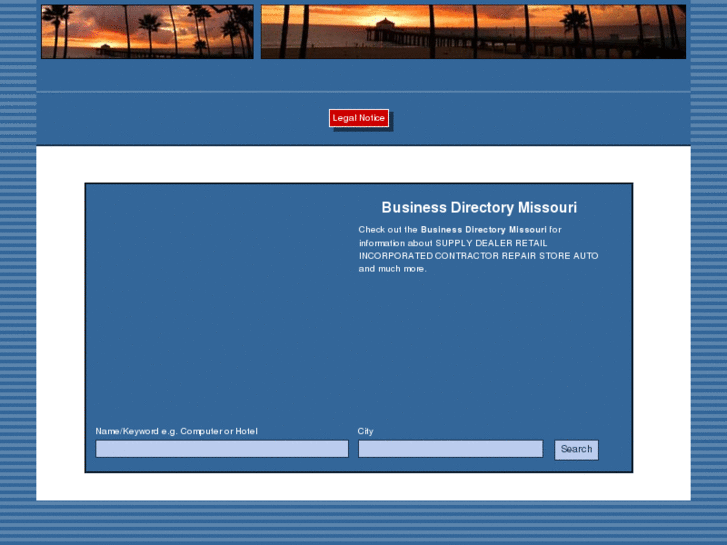Image resolution: width=727 pixels, height=545 pixels.
Task: Click the Search button
Action: click(x=576, y=449)
